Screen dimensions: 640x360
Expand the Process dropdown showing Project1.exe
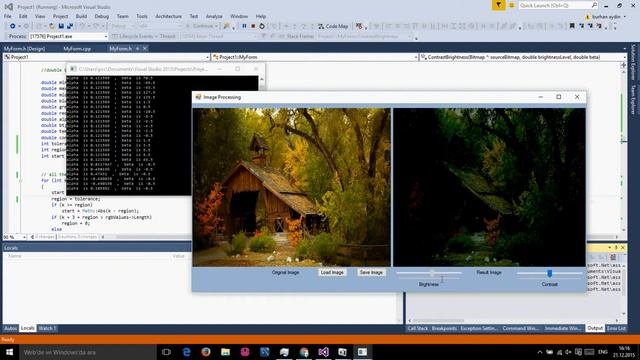[106, 36]
